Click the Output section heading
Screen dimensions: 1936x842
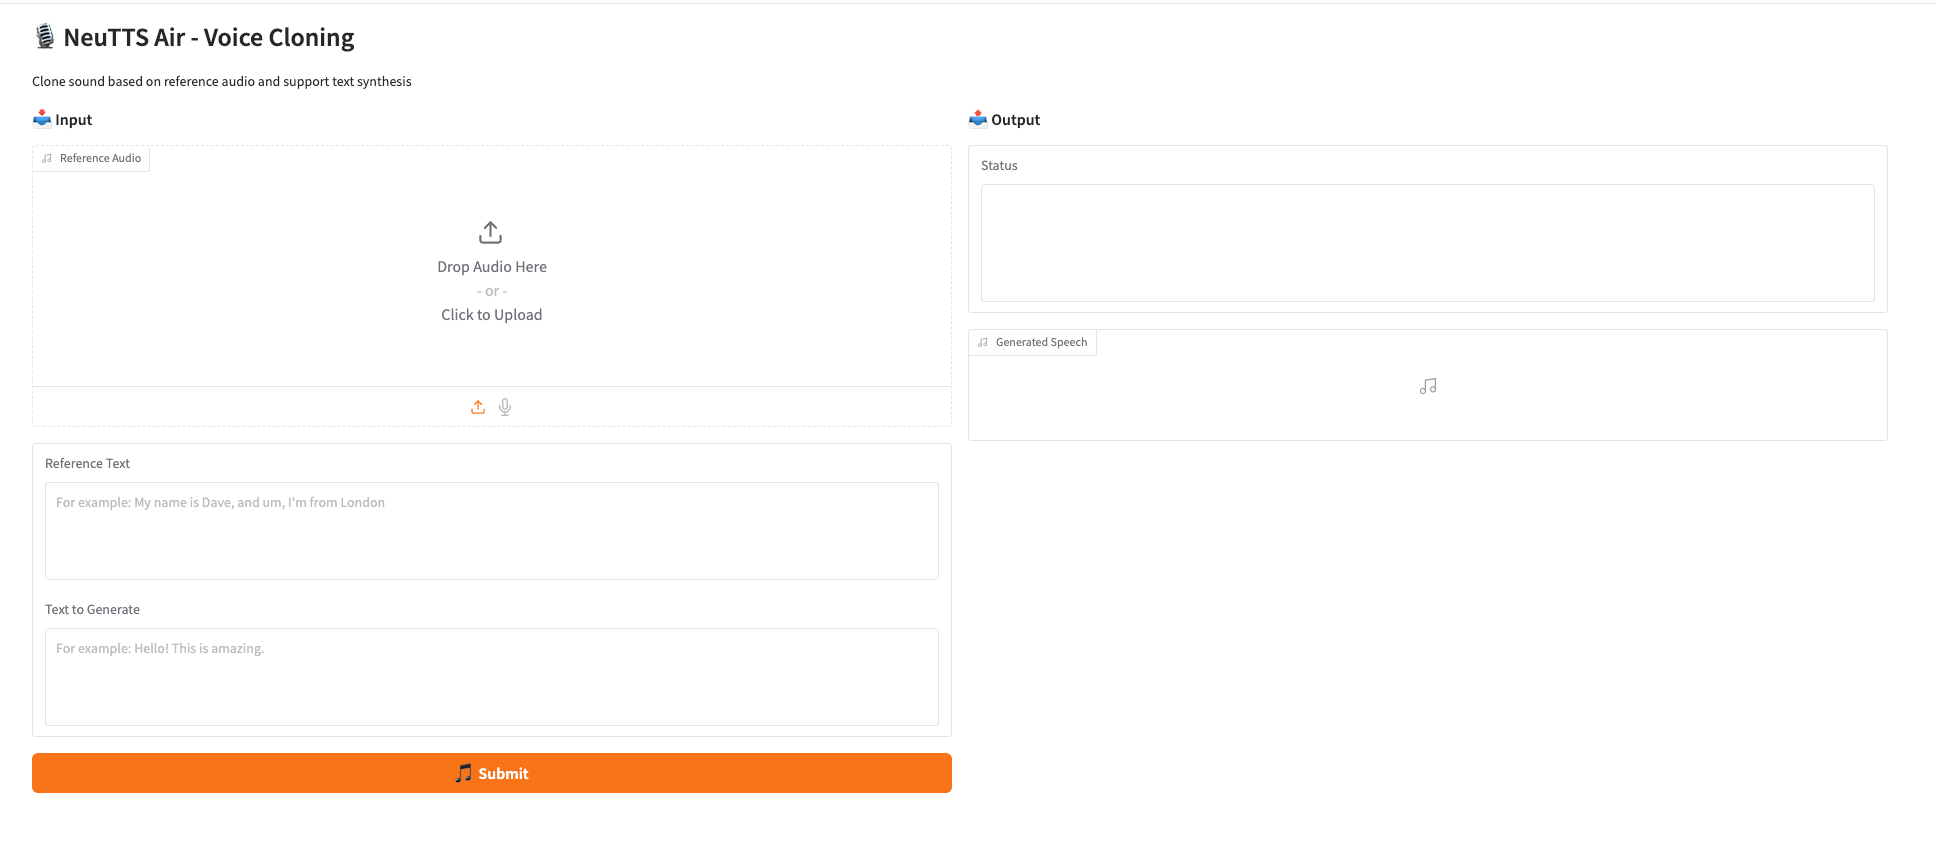coord(1015,119)
